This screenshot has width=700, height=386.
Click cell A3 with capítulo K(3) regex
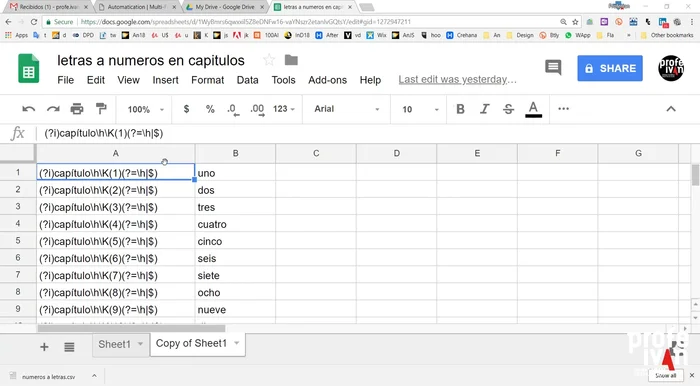click(x=116, y=207)
